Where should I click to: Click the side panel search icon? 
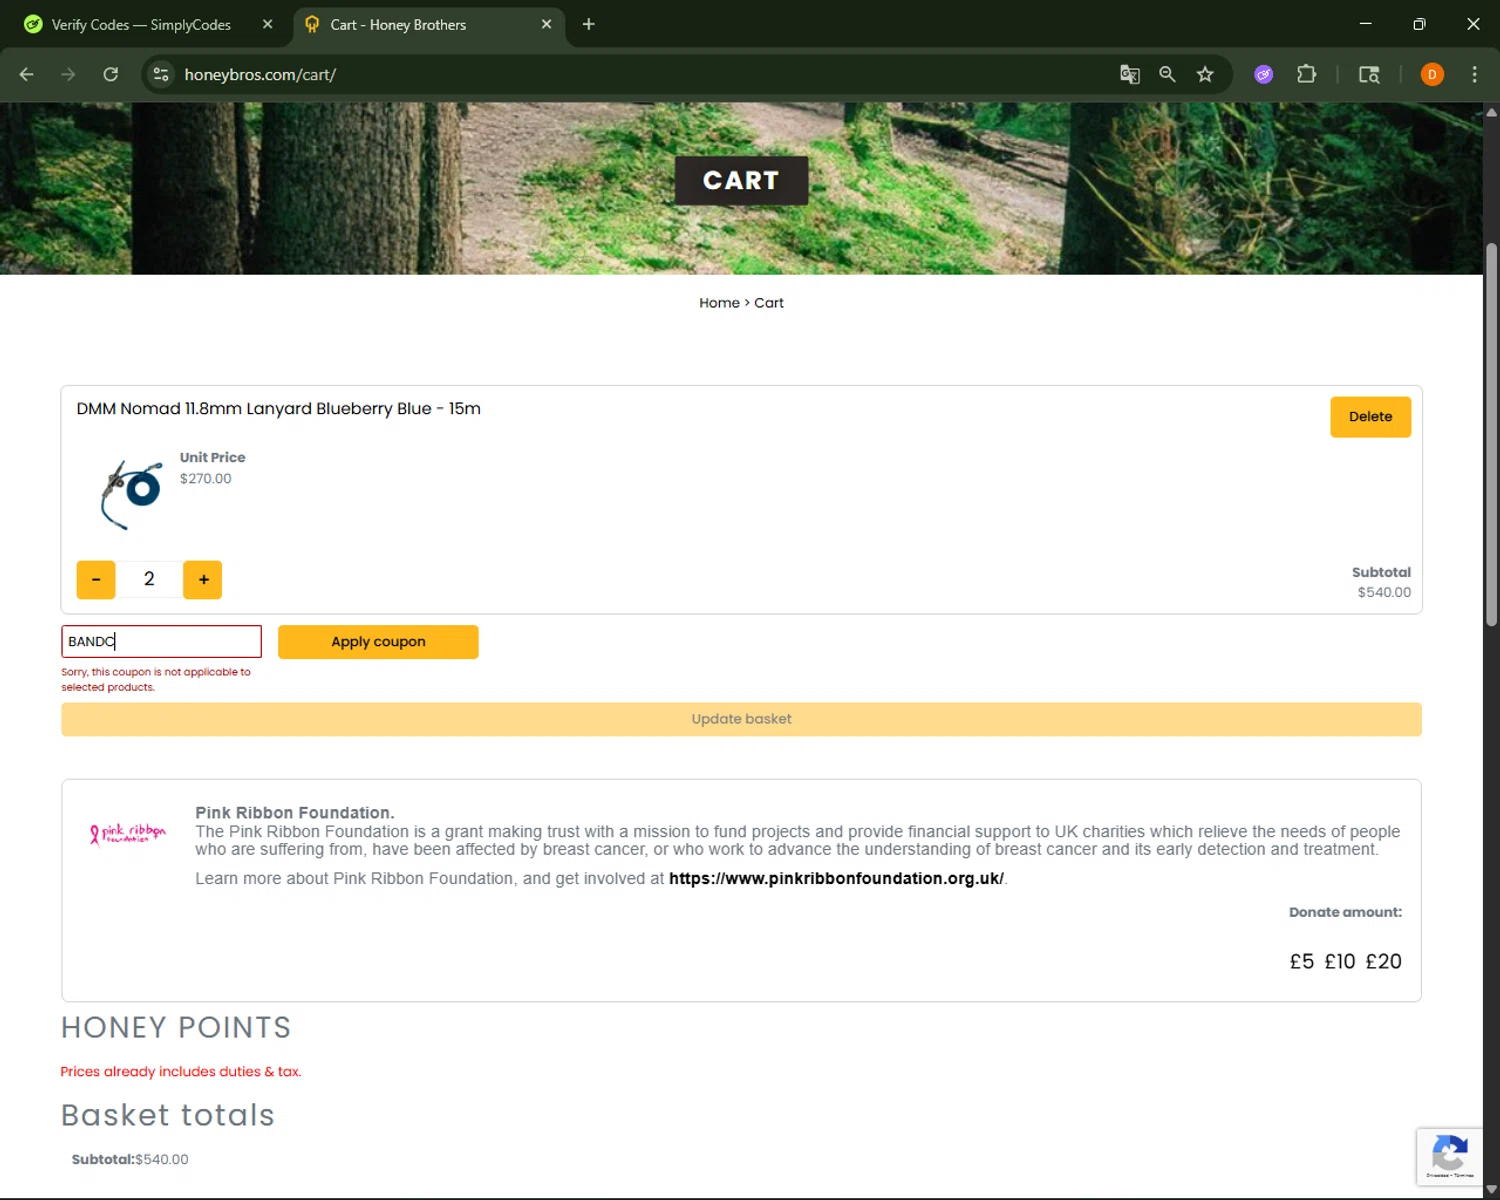(1369, 74)
